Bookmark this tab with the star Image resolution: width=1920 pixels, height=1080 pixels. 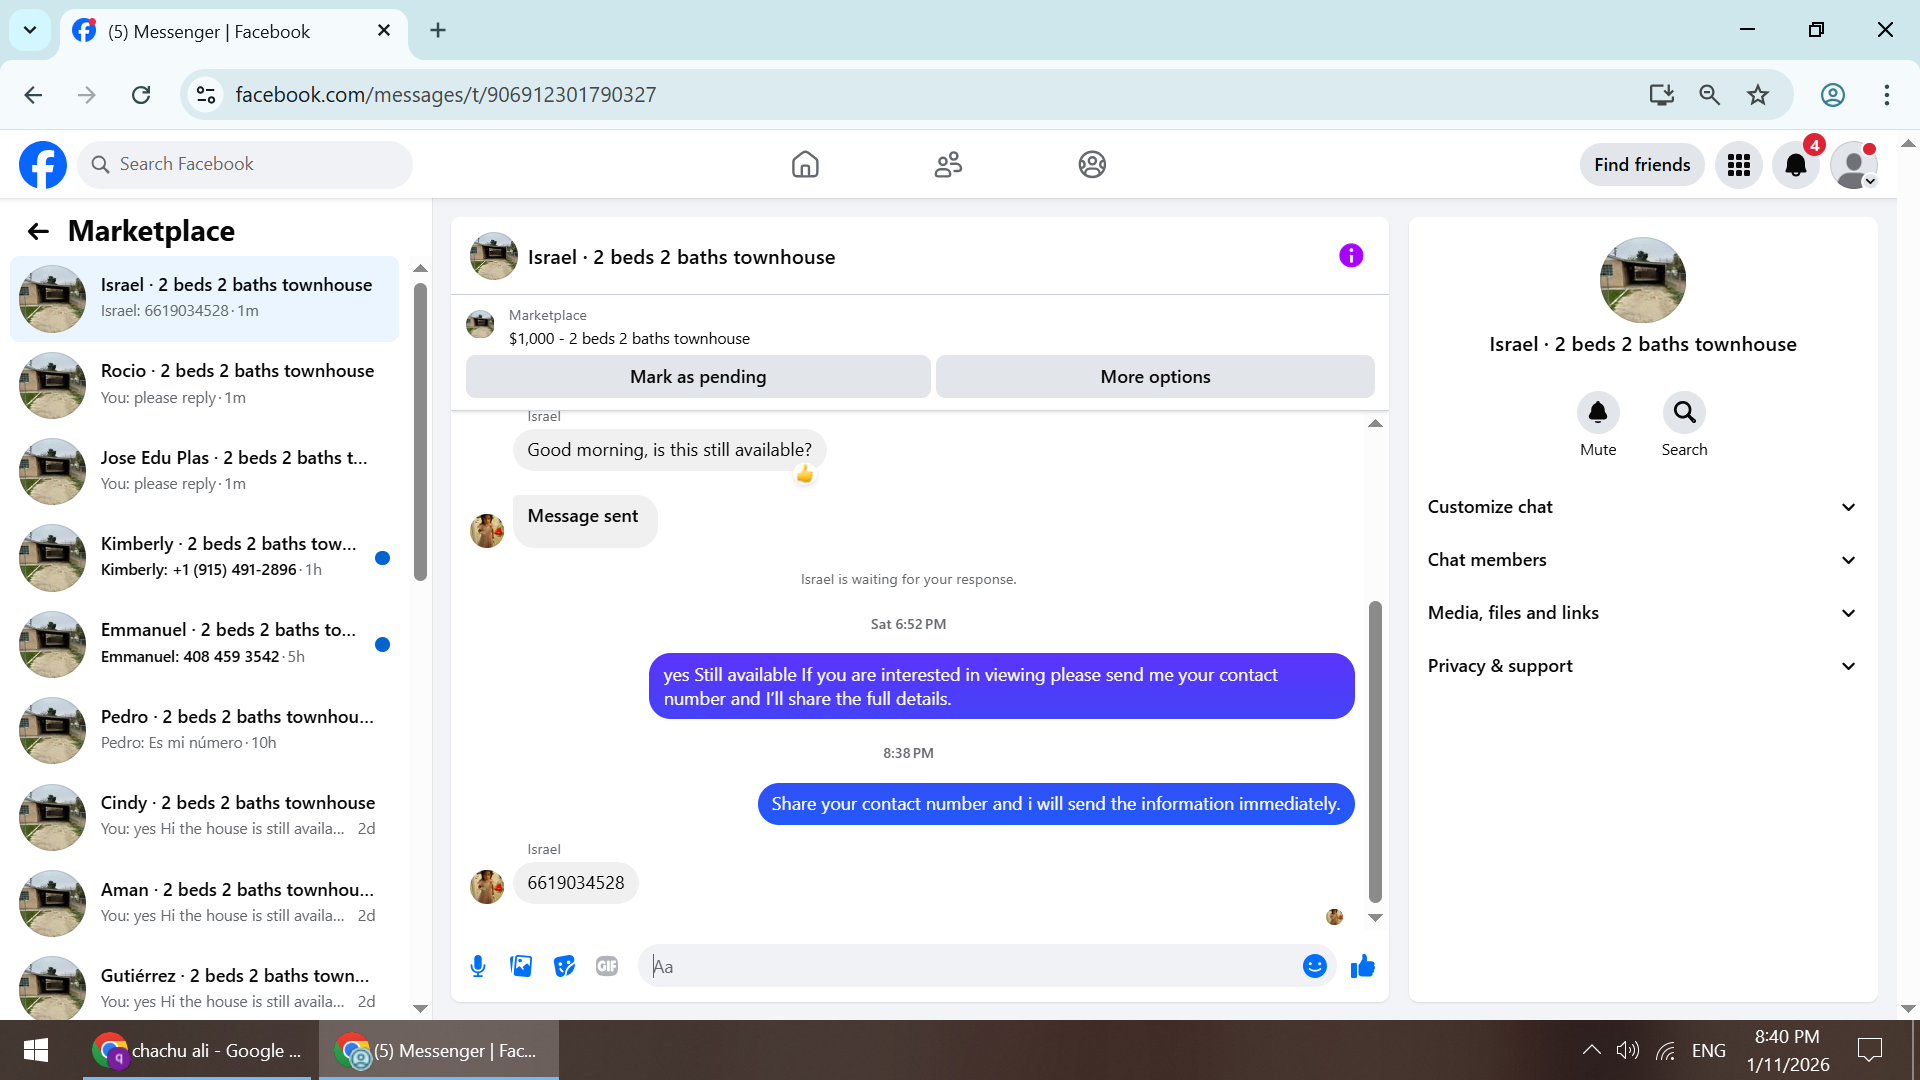coord(1758,95)
